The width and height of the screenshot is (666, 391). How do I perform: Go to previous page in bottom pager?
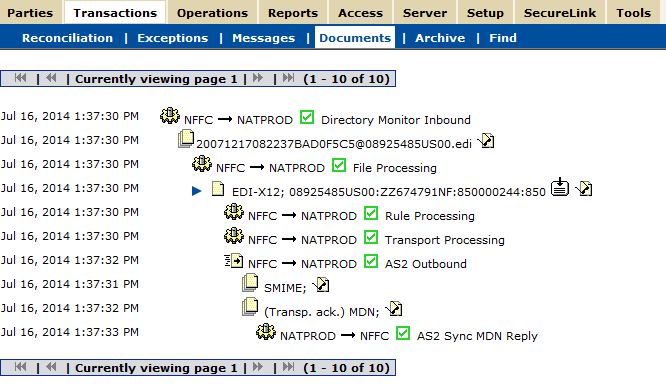pos(51,367)
